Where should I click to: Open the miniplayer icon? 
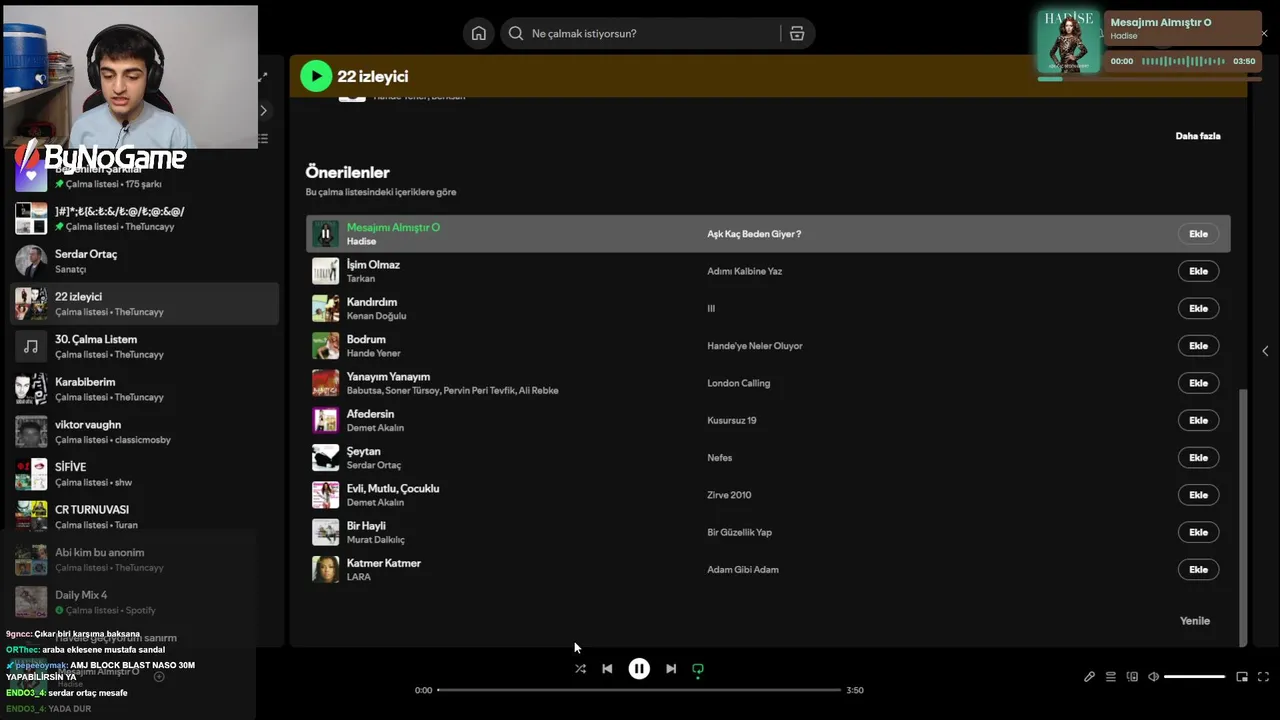point(1242,677)
